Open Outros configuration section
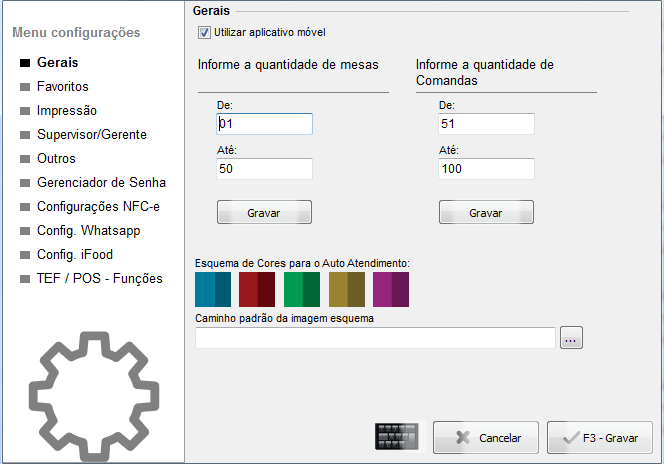664x464 pixels. (56, 159)
